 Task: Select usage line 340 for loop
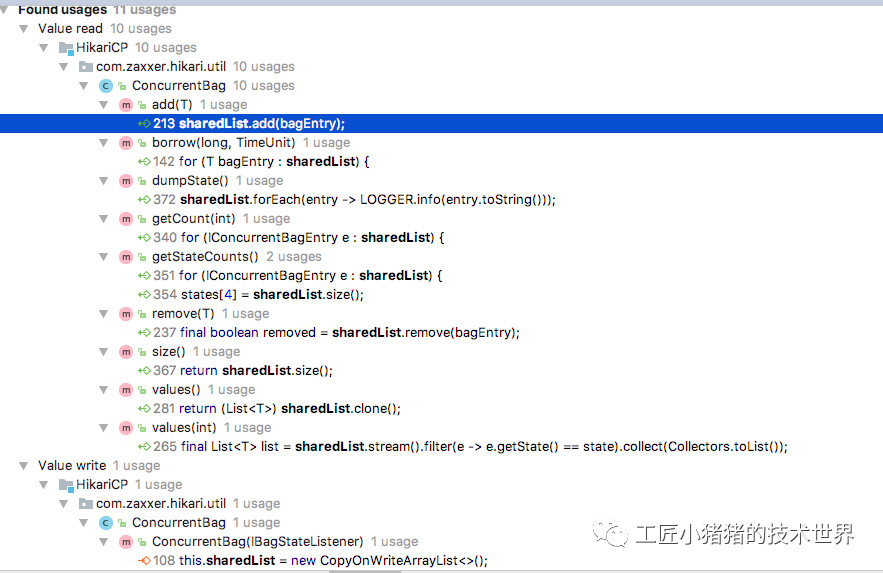298,238
